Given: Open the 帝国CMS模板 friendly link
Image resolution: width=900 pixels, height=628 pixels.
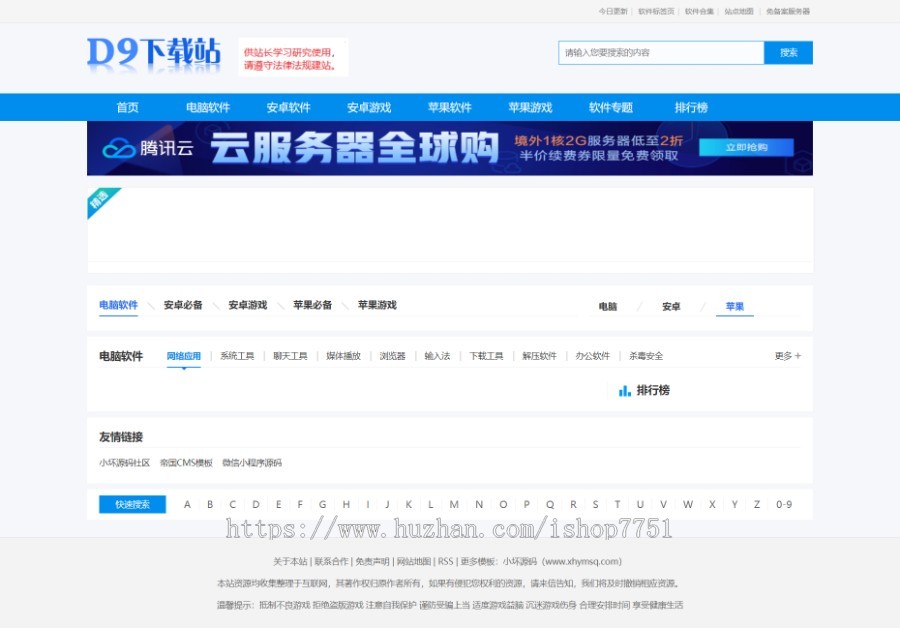Looking at the screenshot, I should [x=186, y=463].
